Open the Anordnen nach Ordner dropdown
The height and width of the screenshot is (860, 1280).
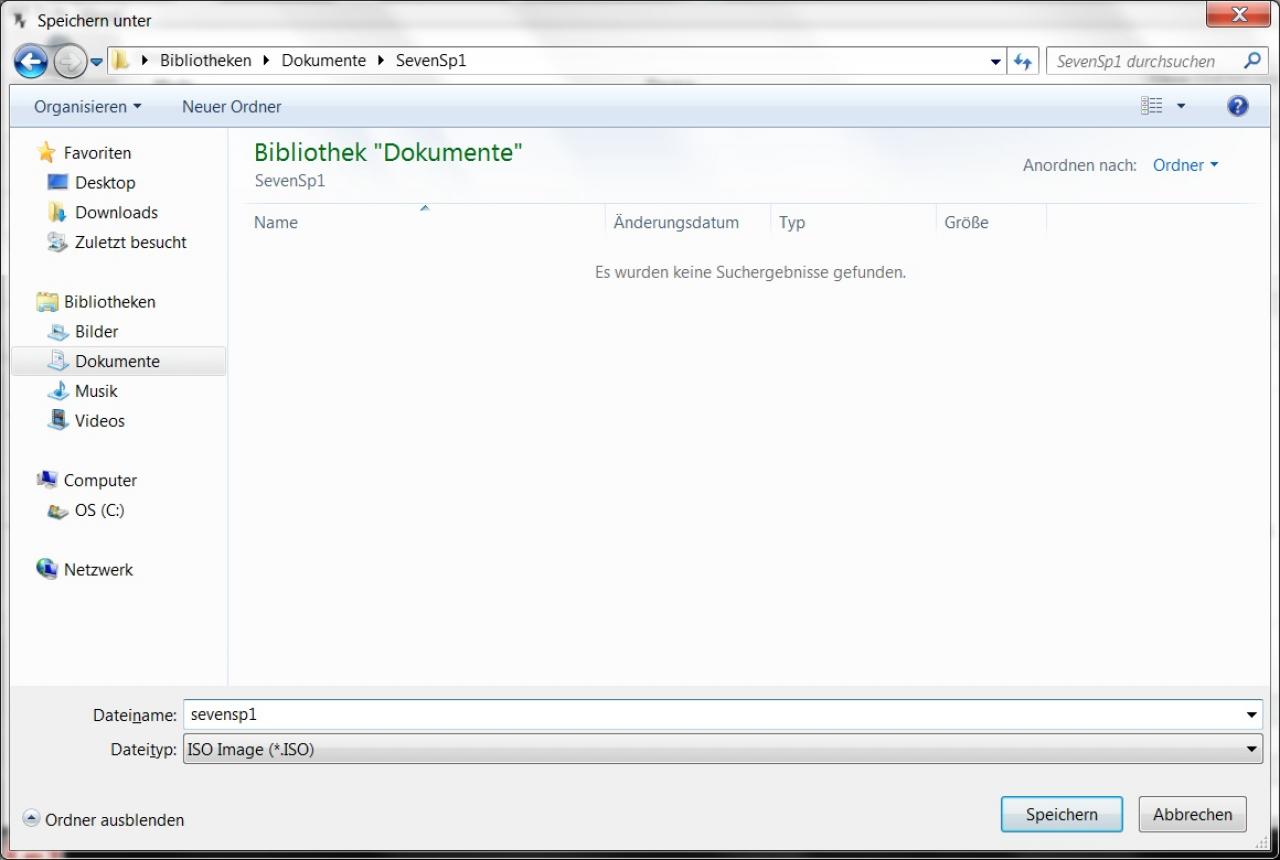pyautogui.click(x=1185, y=165)
